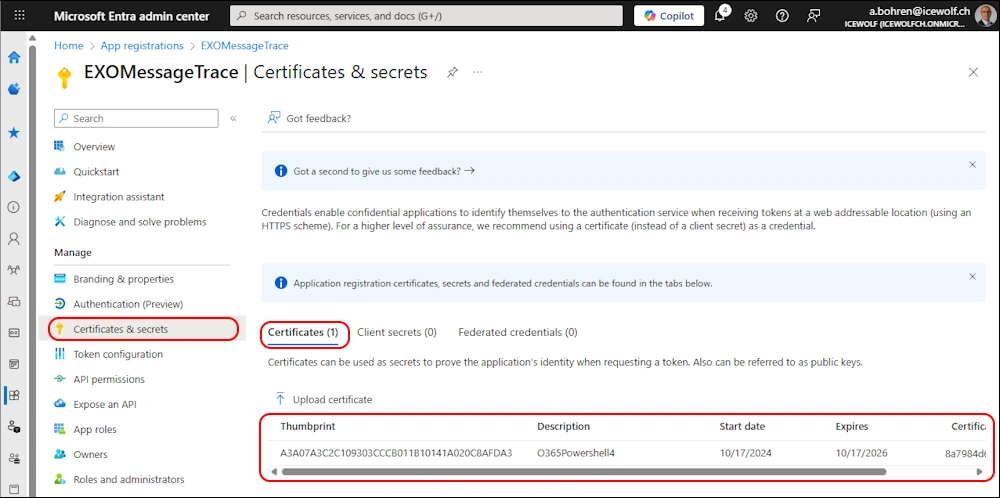Click the help question mark icon

(782, 16)
